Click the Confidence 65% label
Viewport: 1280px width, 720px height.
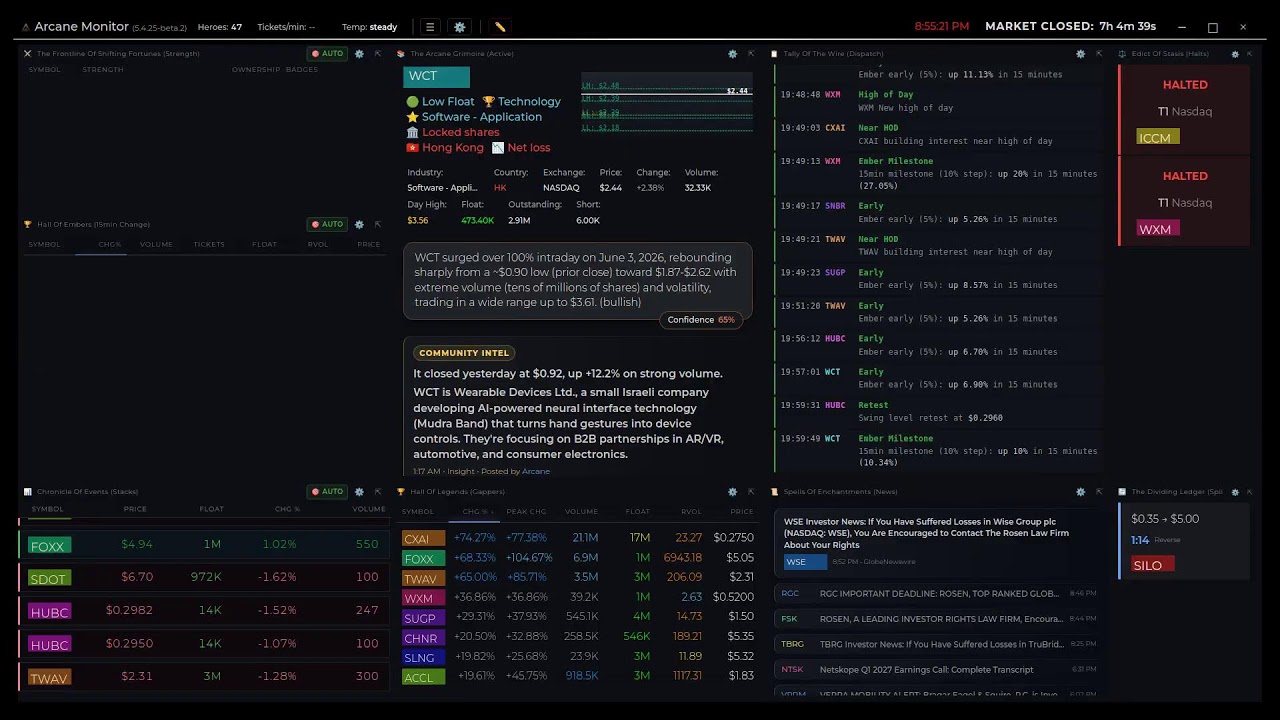(700, 320)
